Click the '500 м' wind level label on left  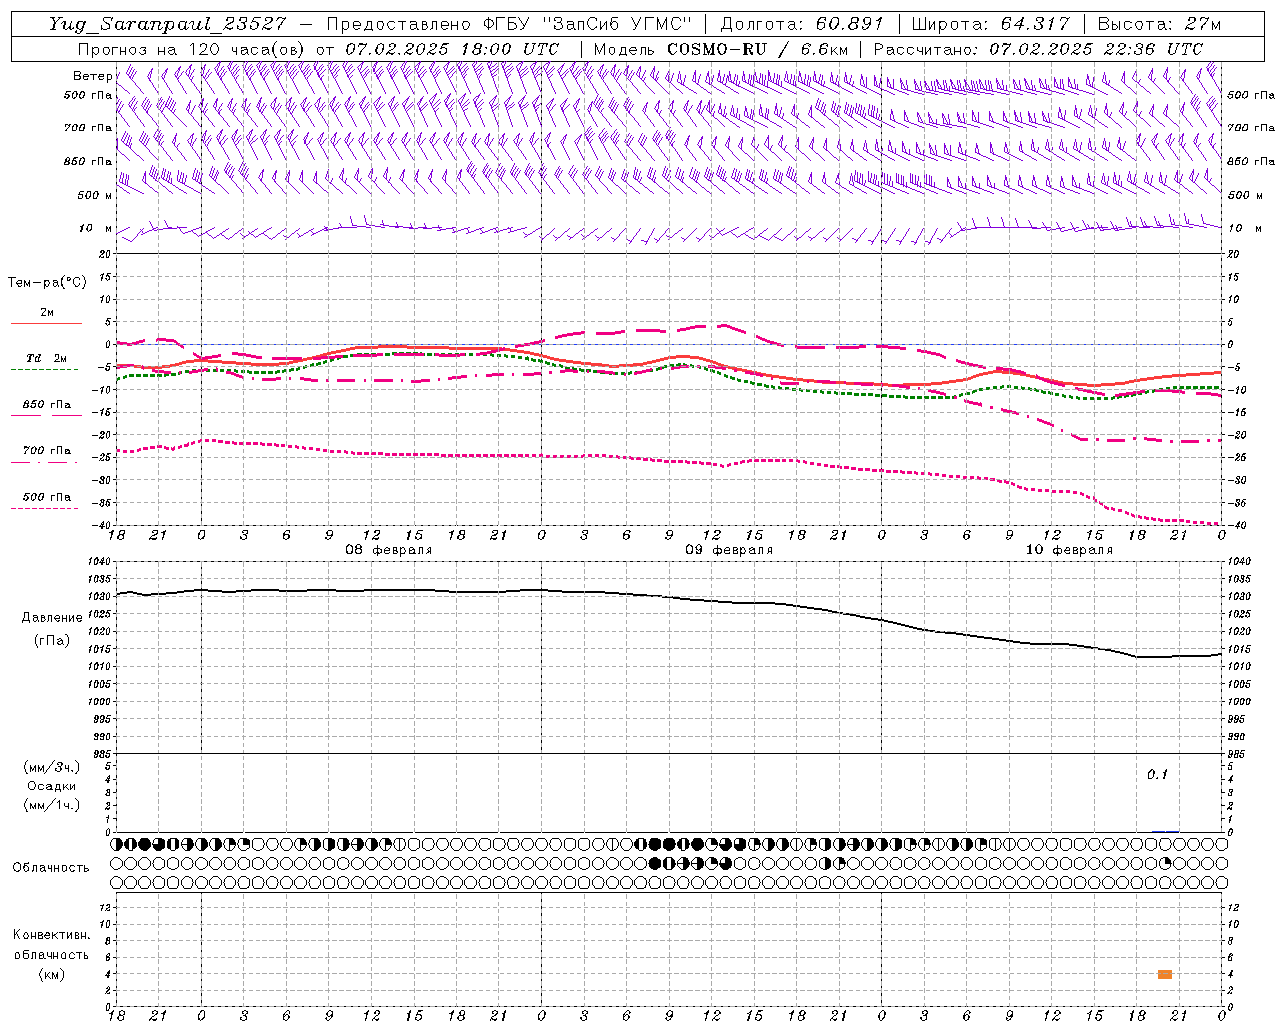95,195
